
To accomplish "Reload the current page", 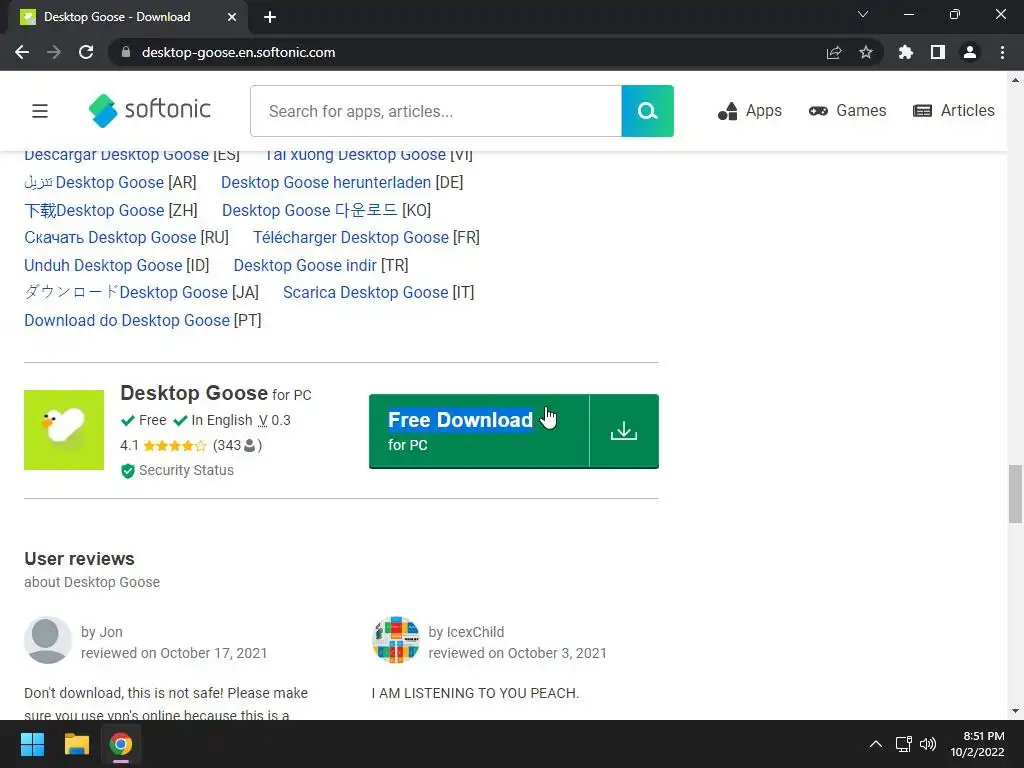I will pos(86,52).
